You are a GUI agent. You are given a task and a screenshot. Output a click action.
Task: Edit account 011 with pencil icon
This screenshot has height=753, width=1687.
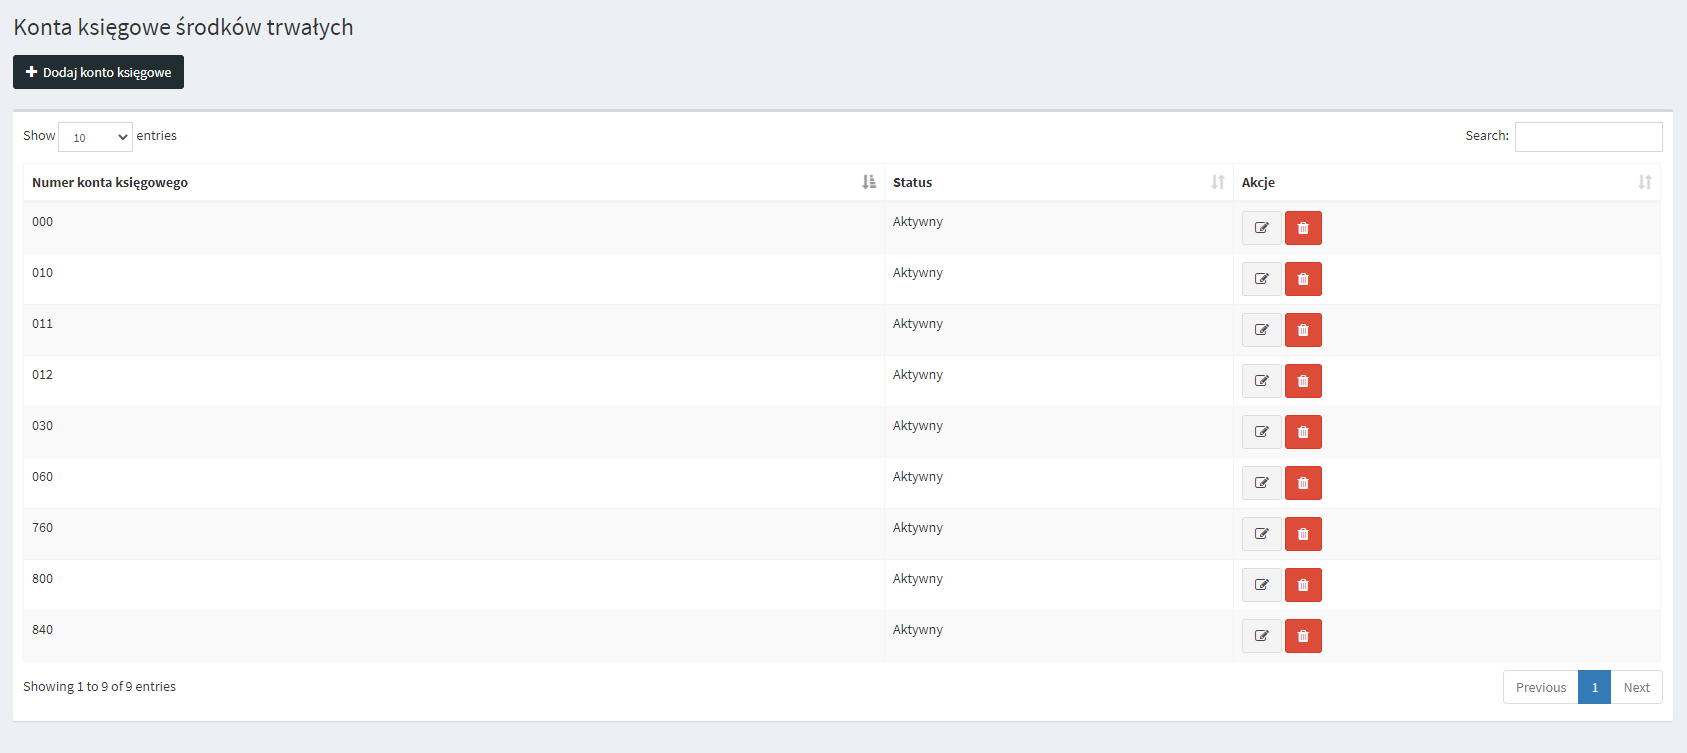[x=1261, y=330]
